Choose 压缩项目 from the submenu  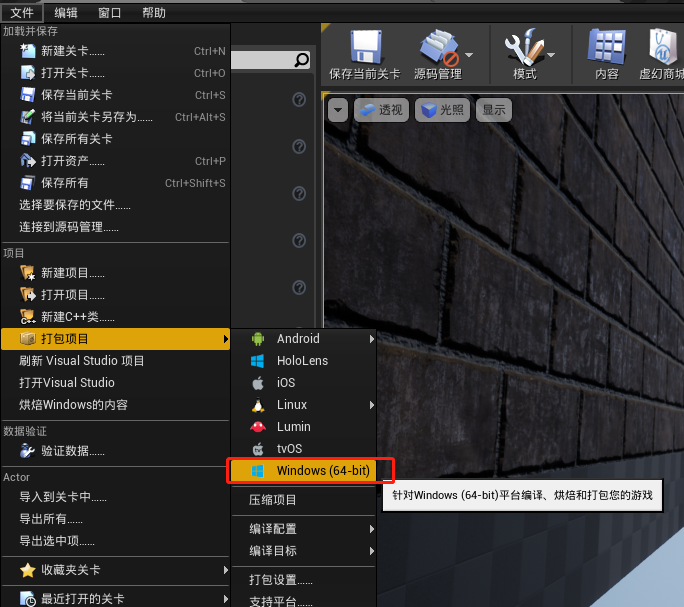[304, 500]
